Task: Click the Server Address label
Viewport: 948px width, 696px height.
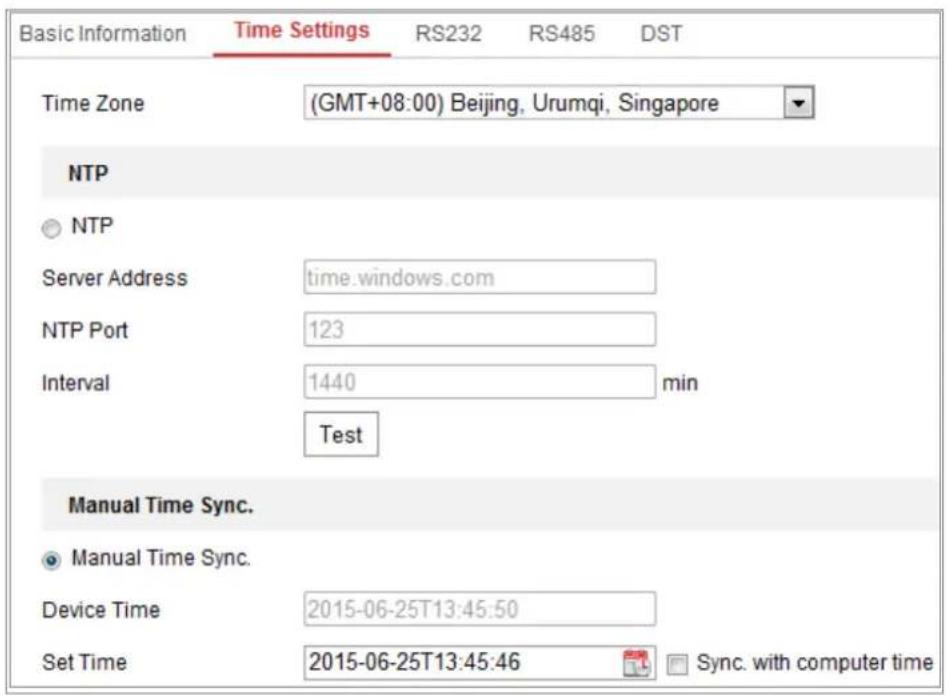Action: (x=115, y=278)
